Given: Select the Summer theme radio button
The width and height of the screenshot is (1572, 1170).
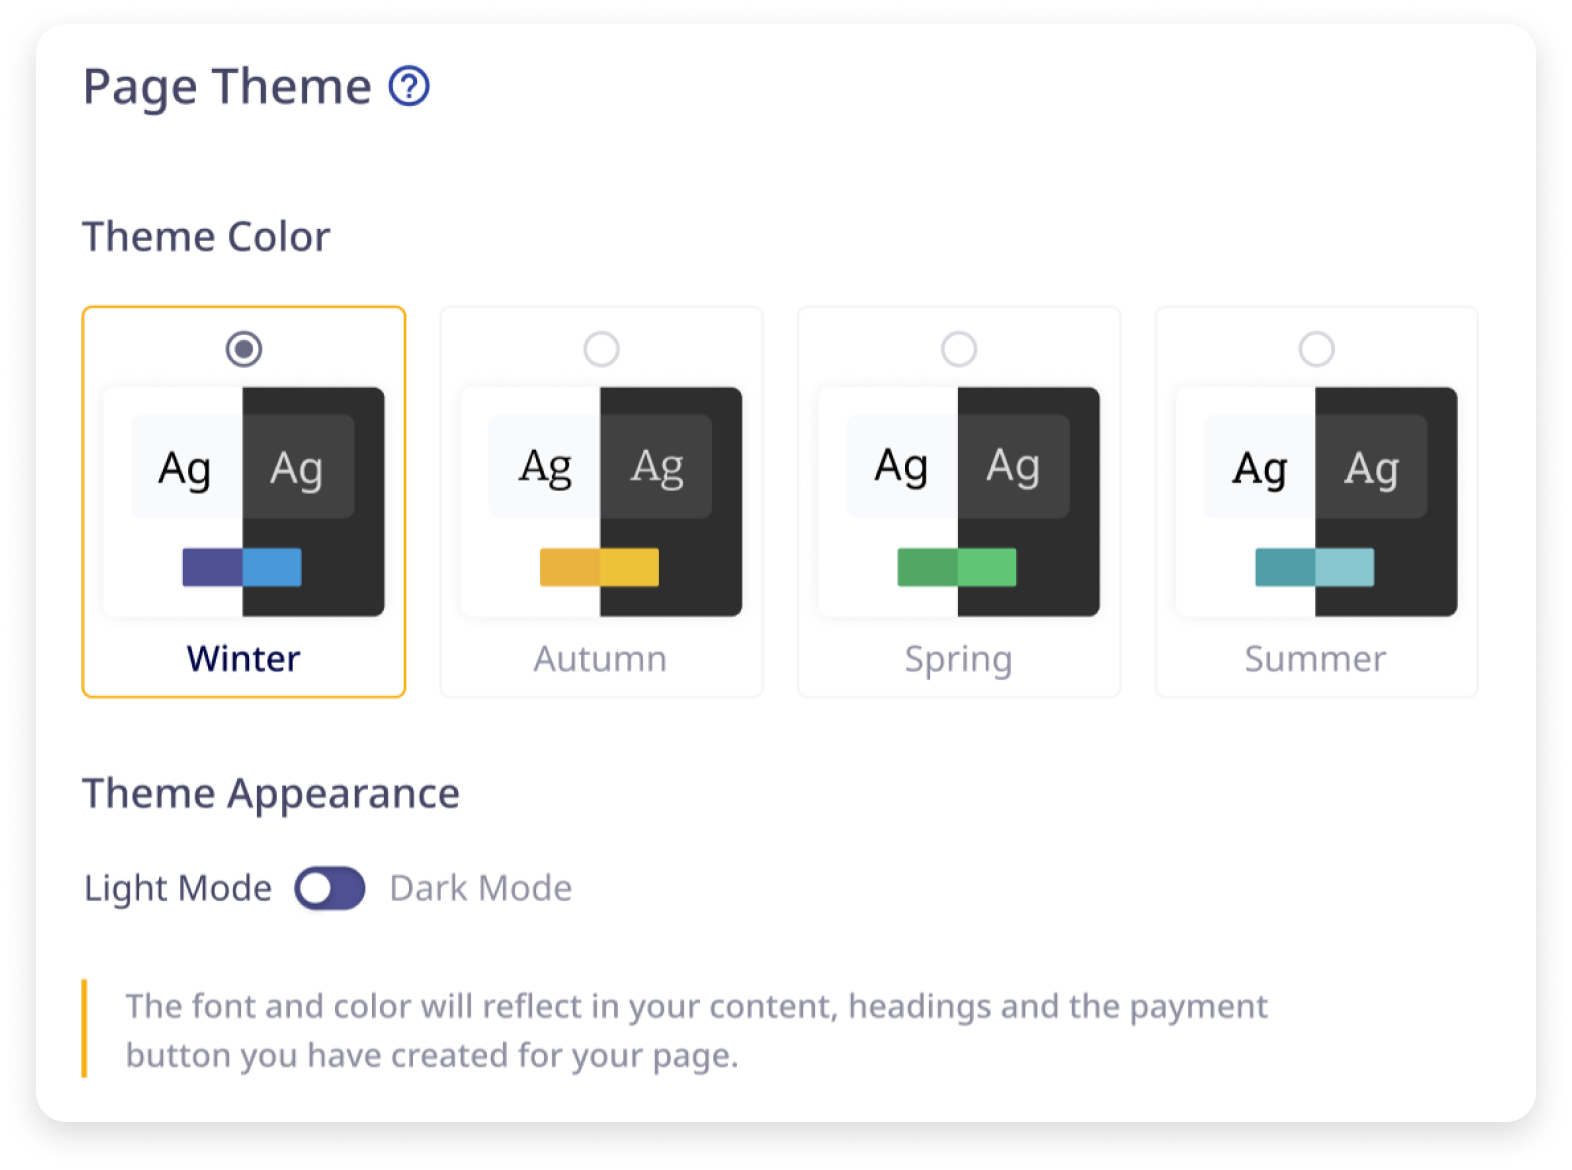Looking at the screenshot, I should [1316, 349].
